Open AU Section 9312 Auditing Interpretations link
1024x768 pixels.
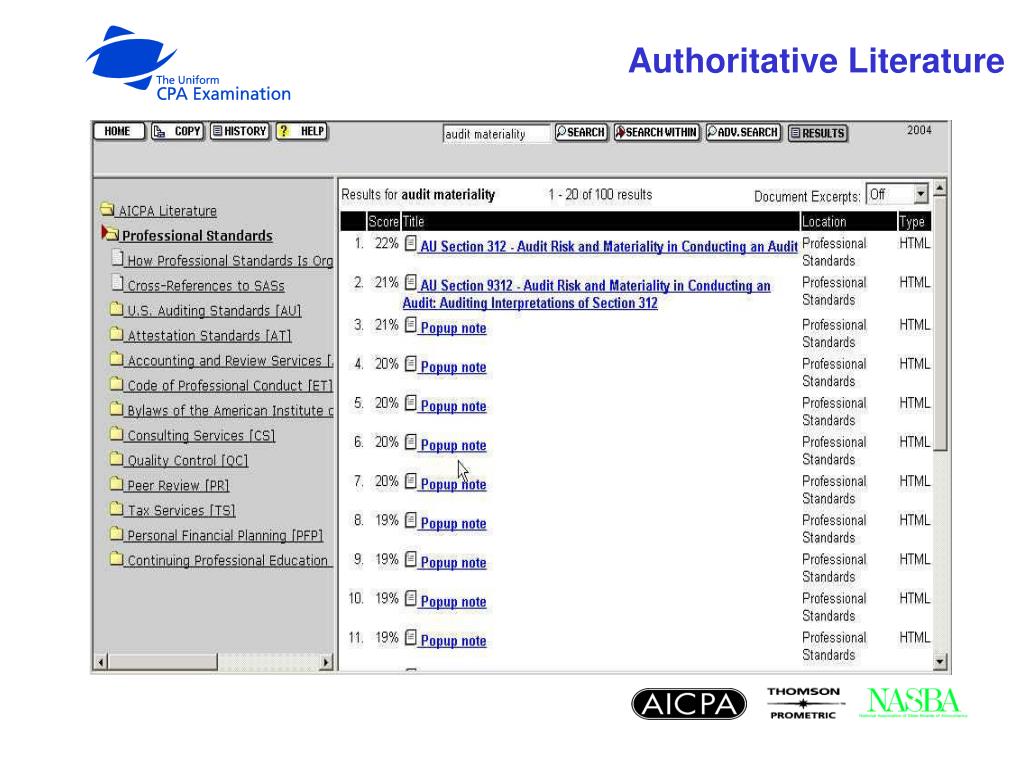tap(586, 294)
